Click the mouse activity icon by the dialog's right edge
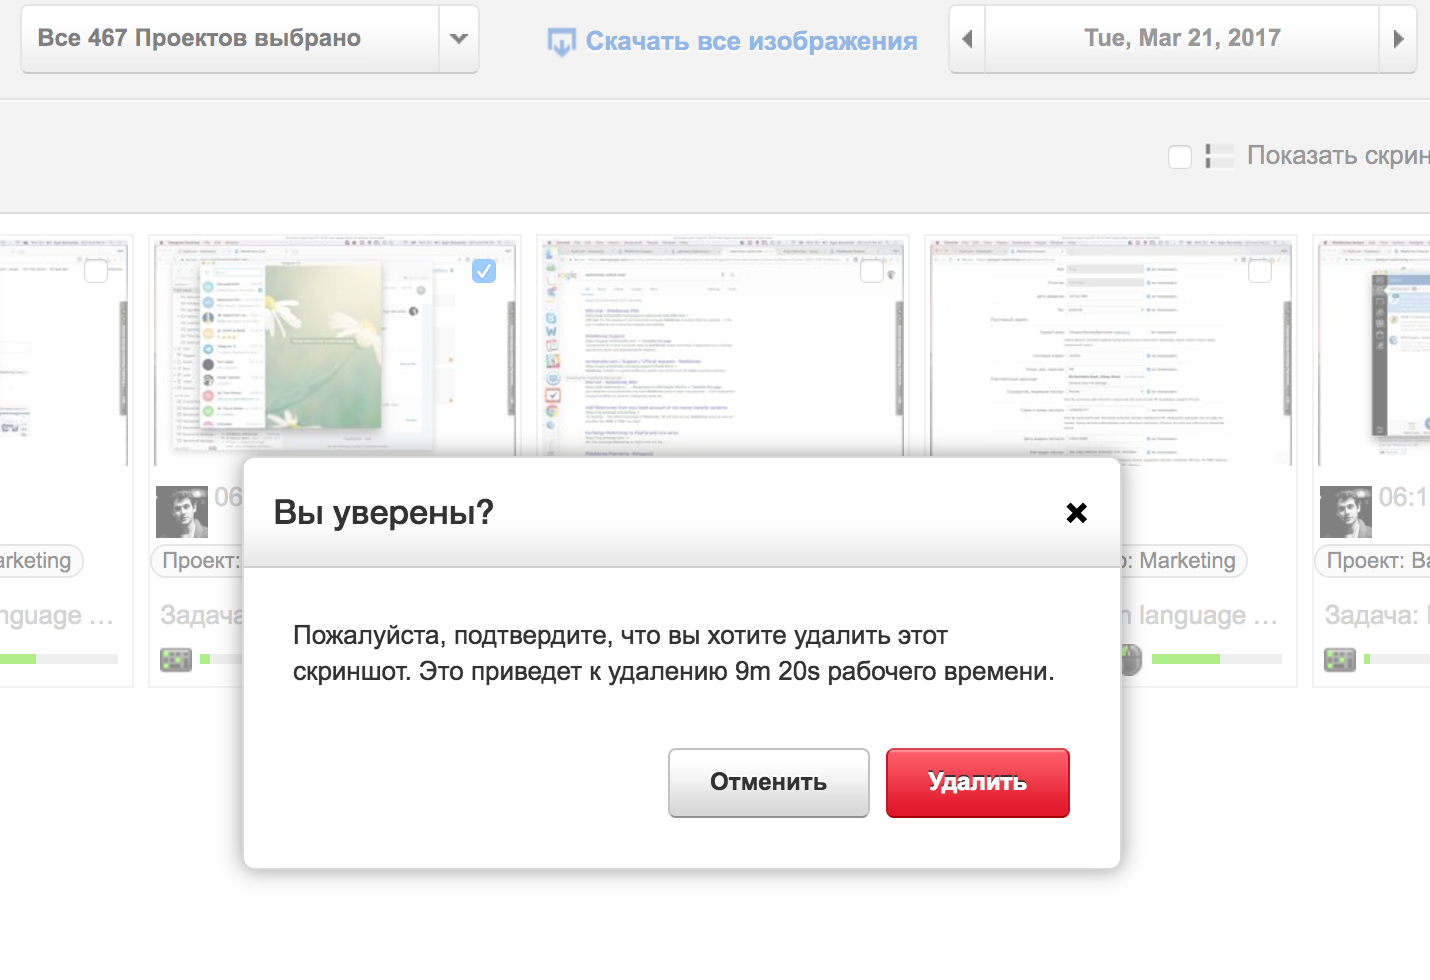Image resolution: width=1430 pixels, height=980 pixels. [x=1131, y=660]
